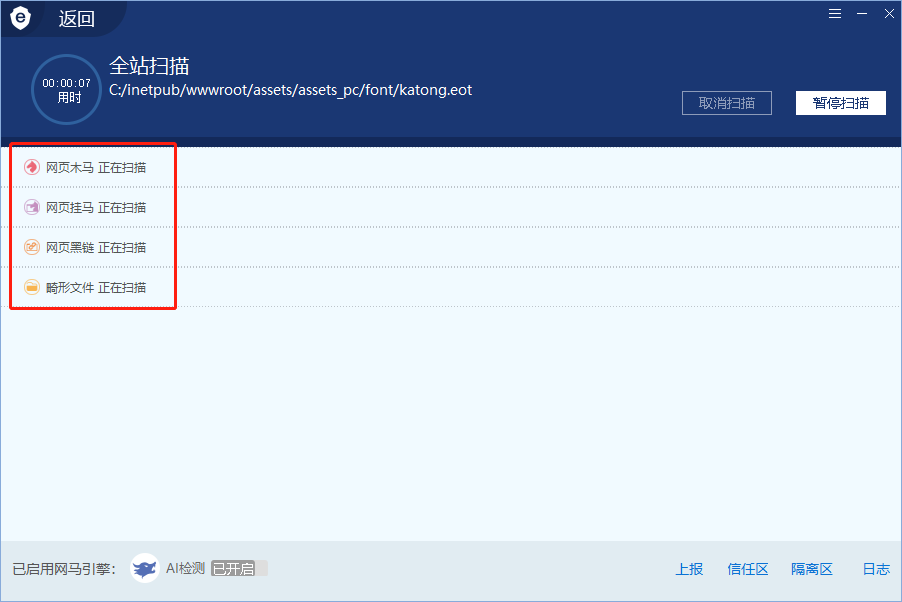Select the 网页黑链 正在扫描 row text
Viewport: 902px width, 602px height.
tap(96, 247)
